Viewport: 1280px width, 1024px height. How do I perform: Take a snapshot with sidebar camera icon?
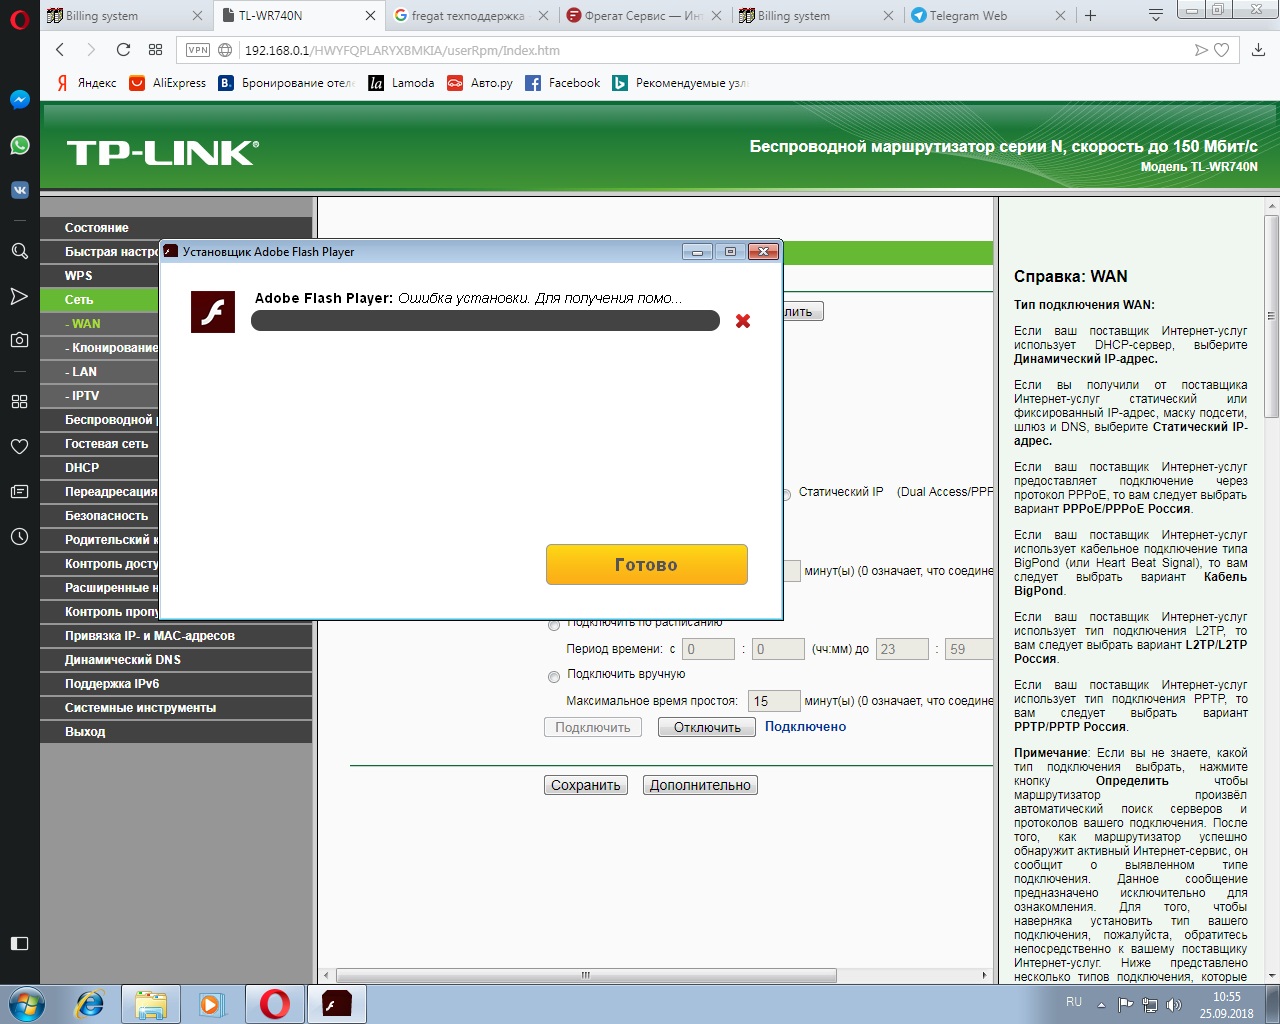(19, 340)
